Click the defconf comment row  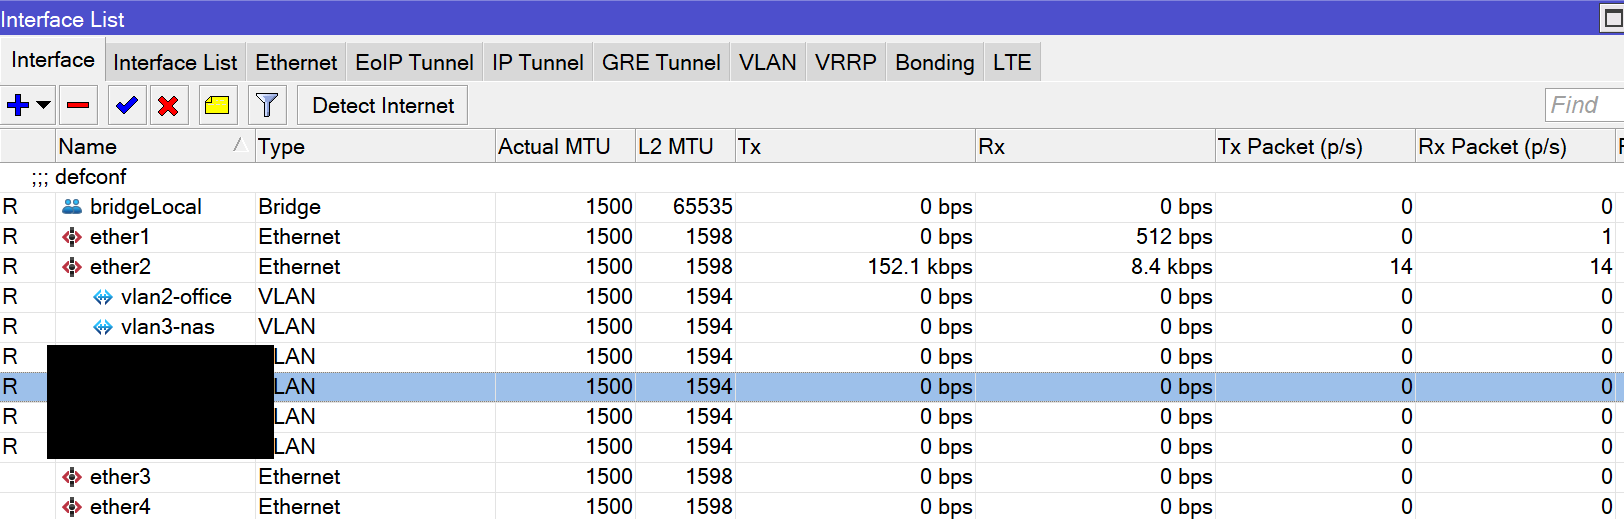pyautogui.click(x=812, y=177)
